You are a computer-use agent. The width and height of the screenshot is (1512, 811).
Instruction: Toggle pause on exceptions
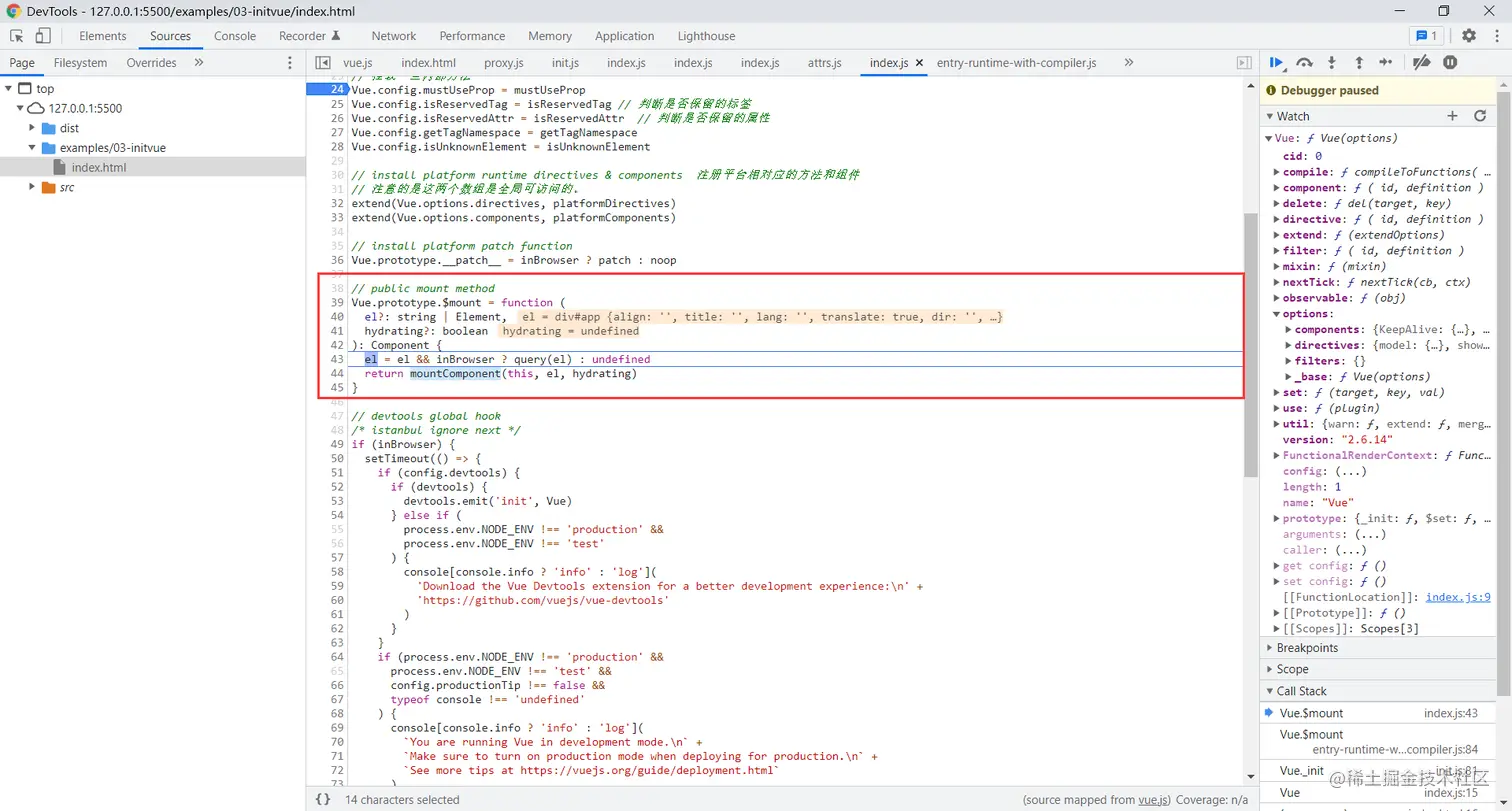(1450, 62)
